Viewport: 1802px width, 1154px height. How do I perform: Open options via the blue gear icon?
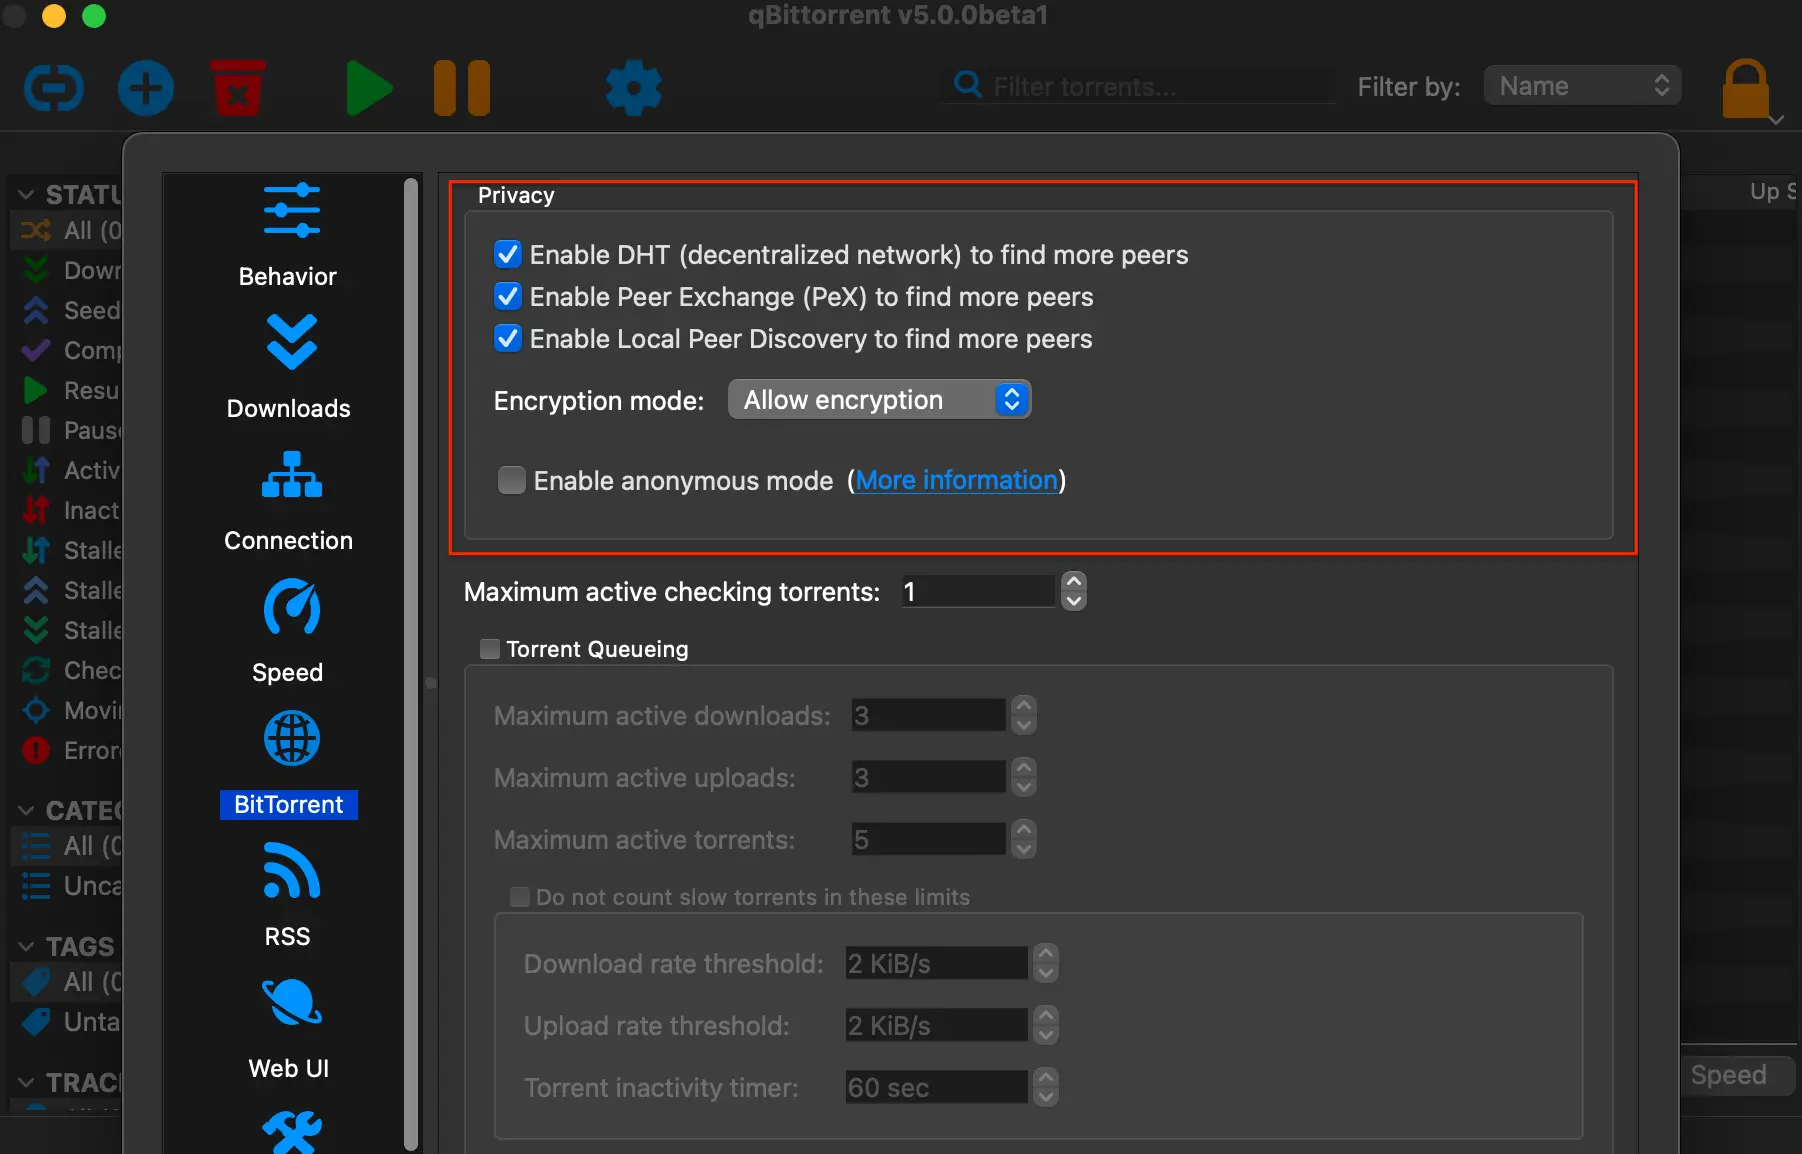(634, 88)
